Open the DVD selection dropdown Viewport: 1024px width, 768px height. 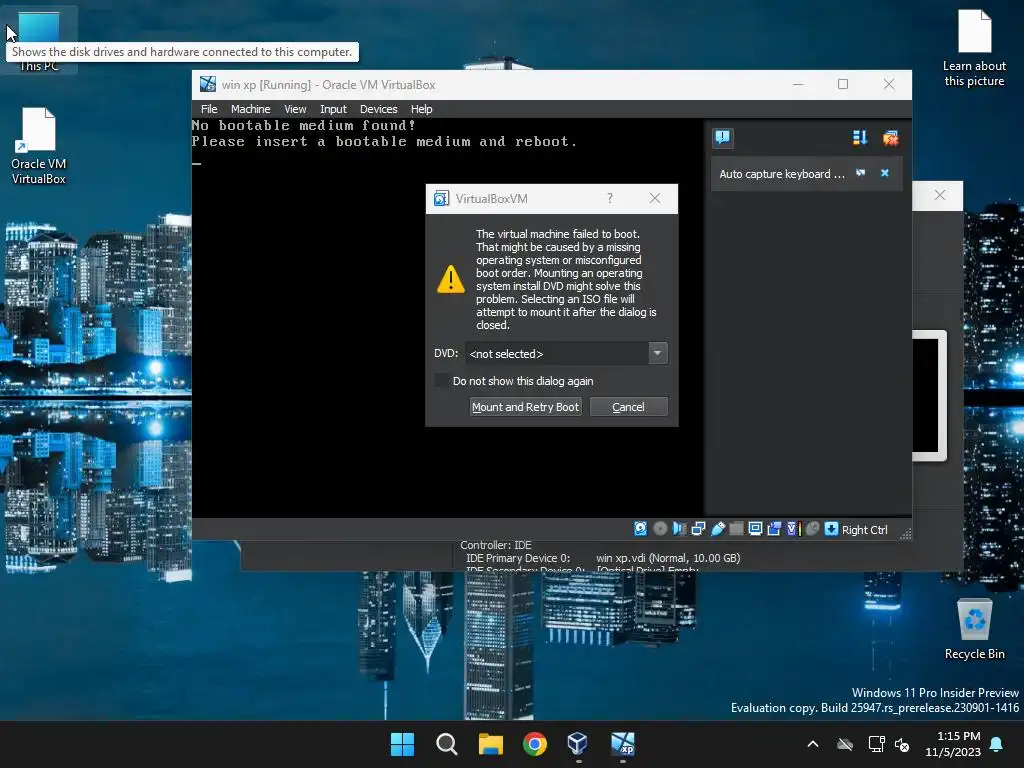pyautogui.click(x=658, y=353)
